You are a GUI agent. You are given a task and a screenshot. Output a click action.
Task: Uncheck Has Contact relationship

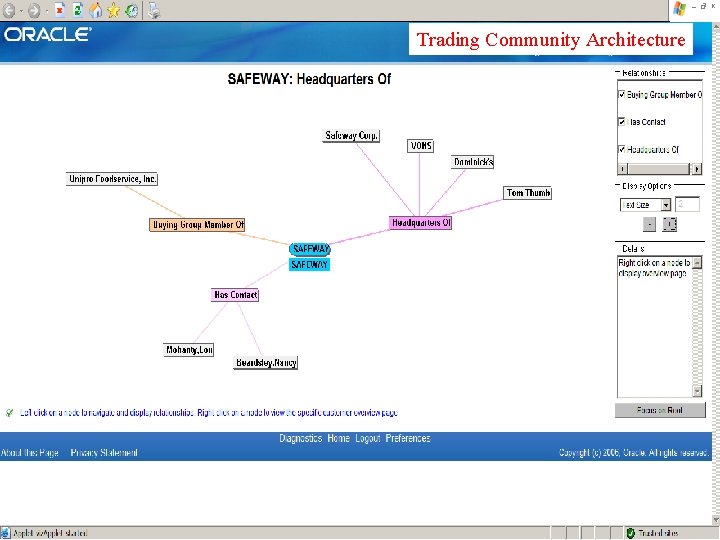[622, 122]
